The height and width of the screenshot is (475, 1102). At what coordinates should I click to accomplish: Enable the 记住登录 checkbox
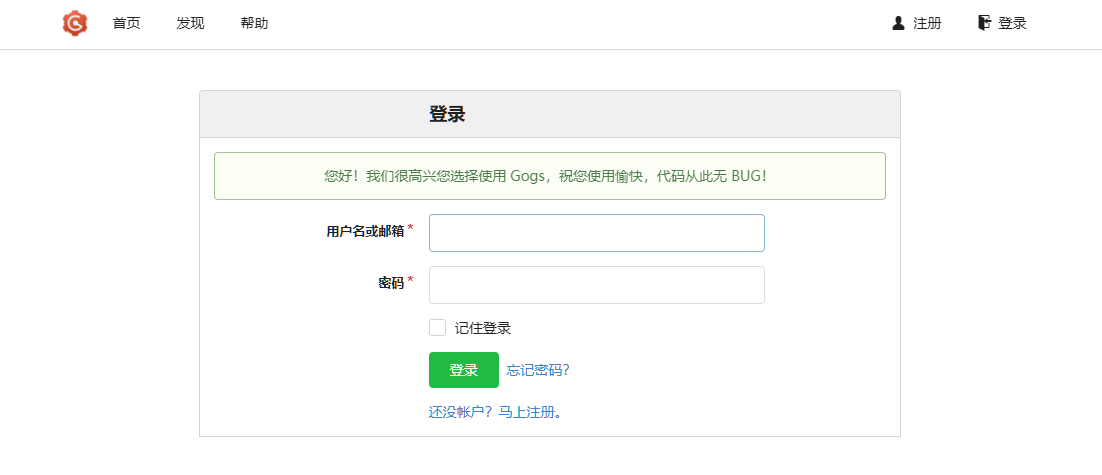437,327
